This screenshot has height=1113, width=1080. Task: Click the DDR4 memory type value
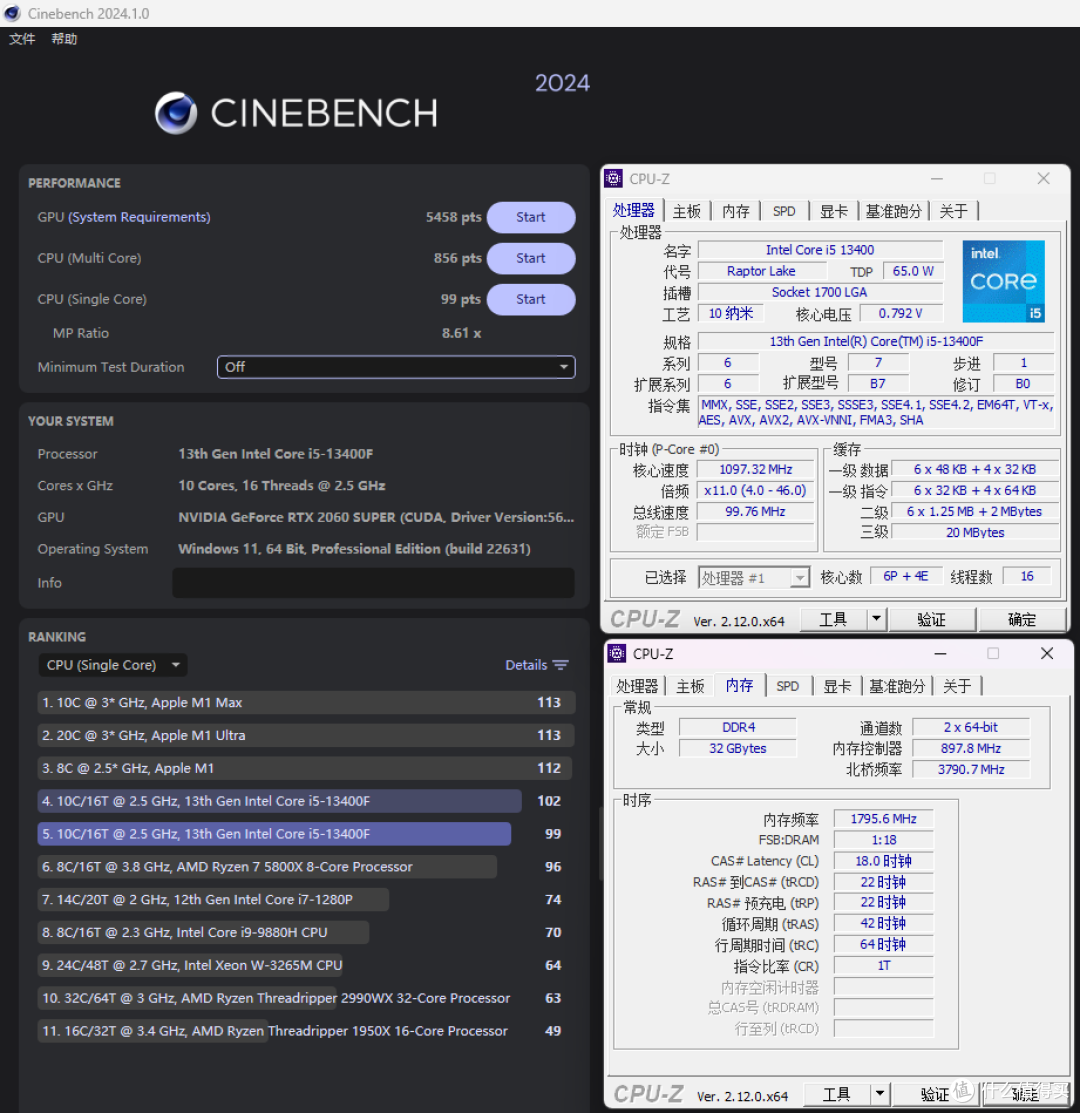click(738, 728)
